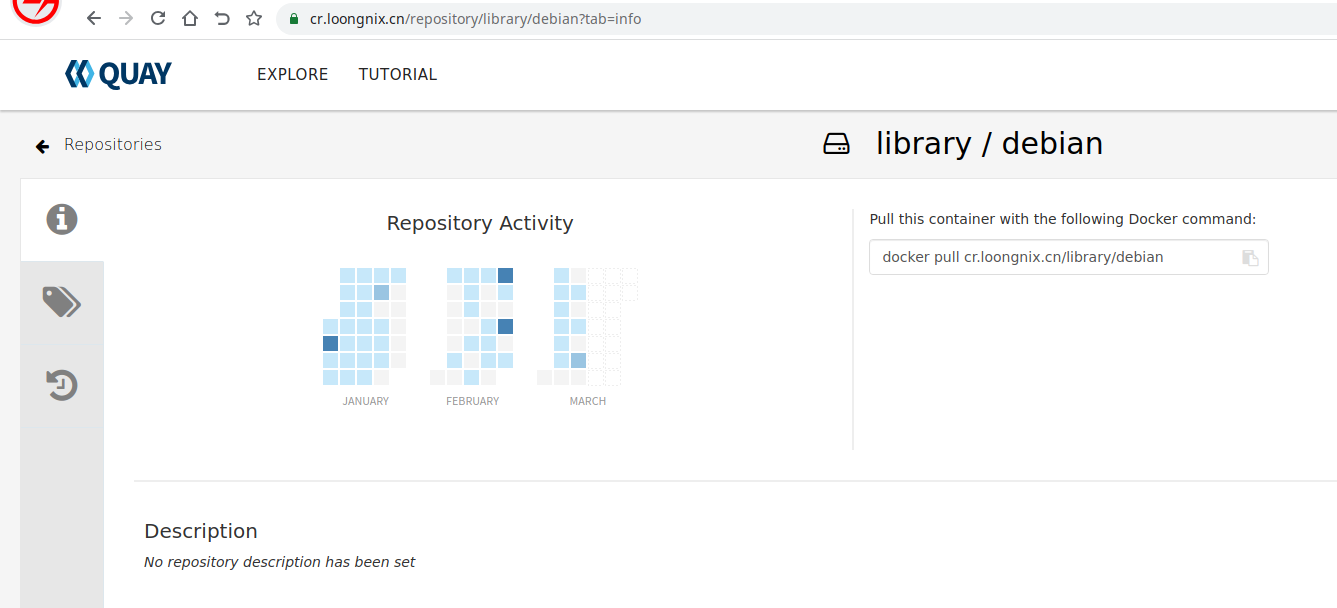Click the back arrow beside Repositories
This screenshot has height=608, width=1337.
42,146
